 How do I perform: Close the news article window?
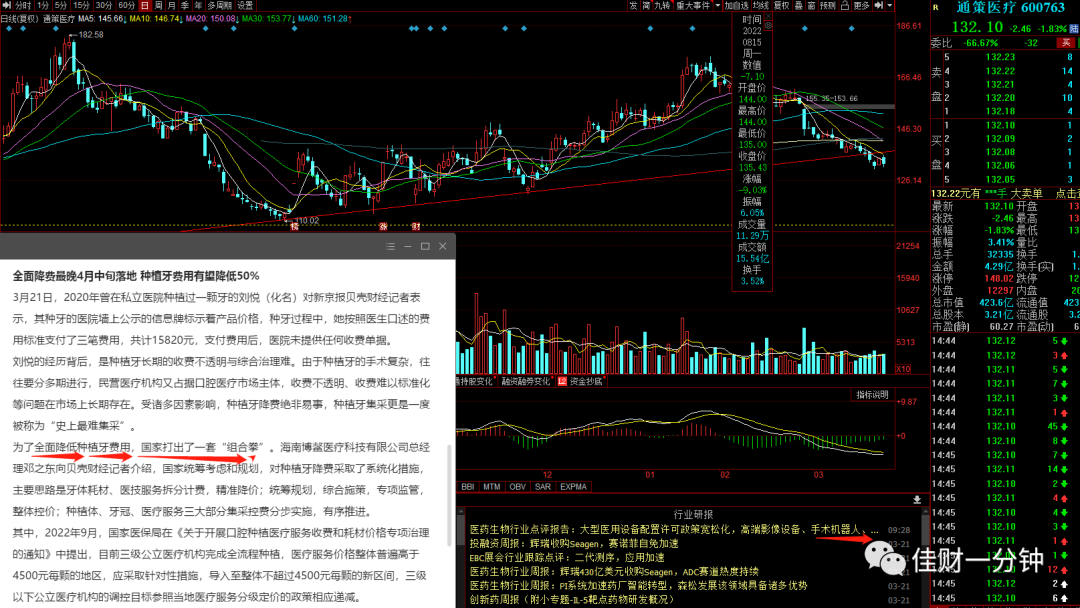(443, 246)
